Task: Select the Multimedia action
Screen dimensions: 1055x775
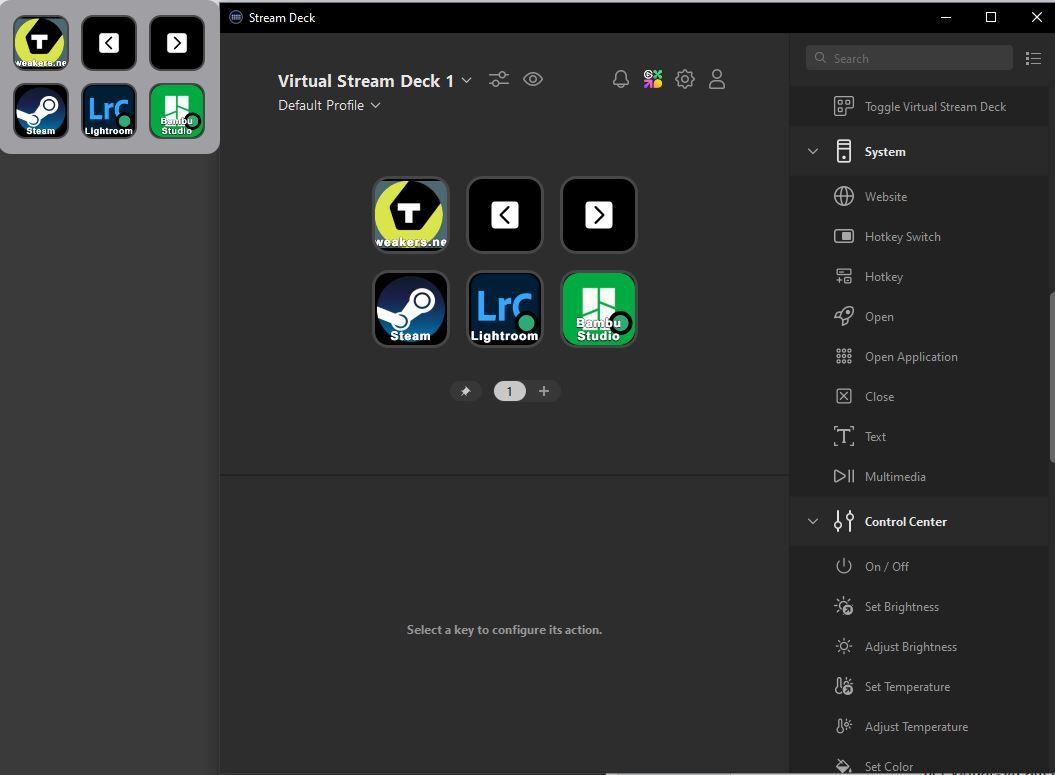Action: (x=919, y=476)
